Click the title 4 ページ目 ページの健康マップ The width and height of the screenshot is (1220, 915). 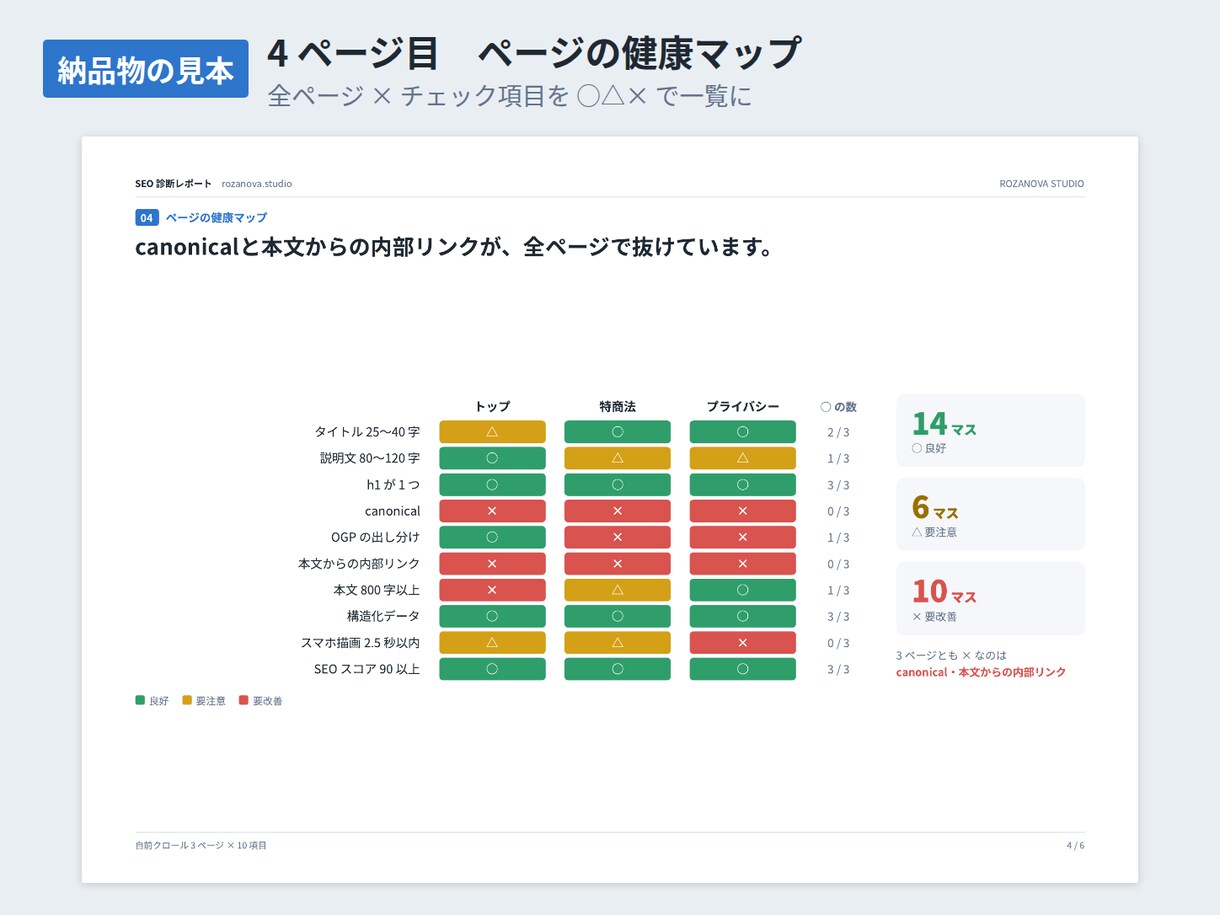(534, 53)
